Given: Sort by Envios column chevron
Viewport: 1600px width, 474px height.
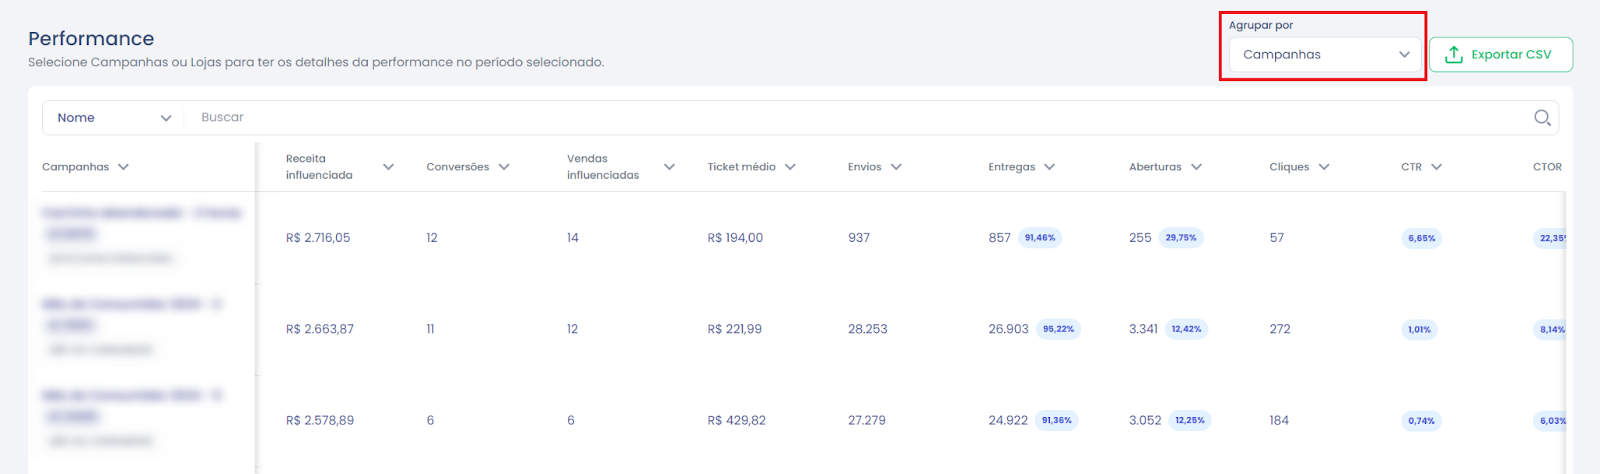Looking at the screenshot, I should [x=896, y=167].
